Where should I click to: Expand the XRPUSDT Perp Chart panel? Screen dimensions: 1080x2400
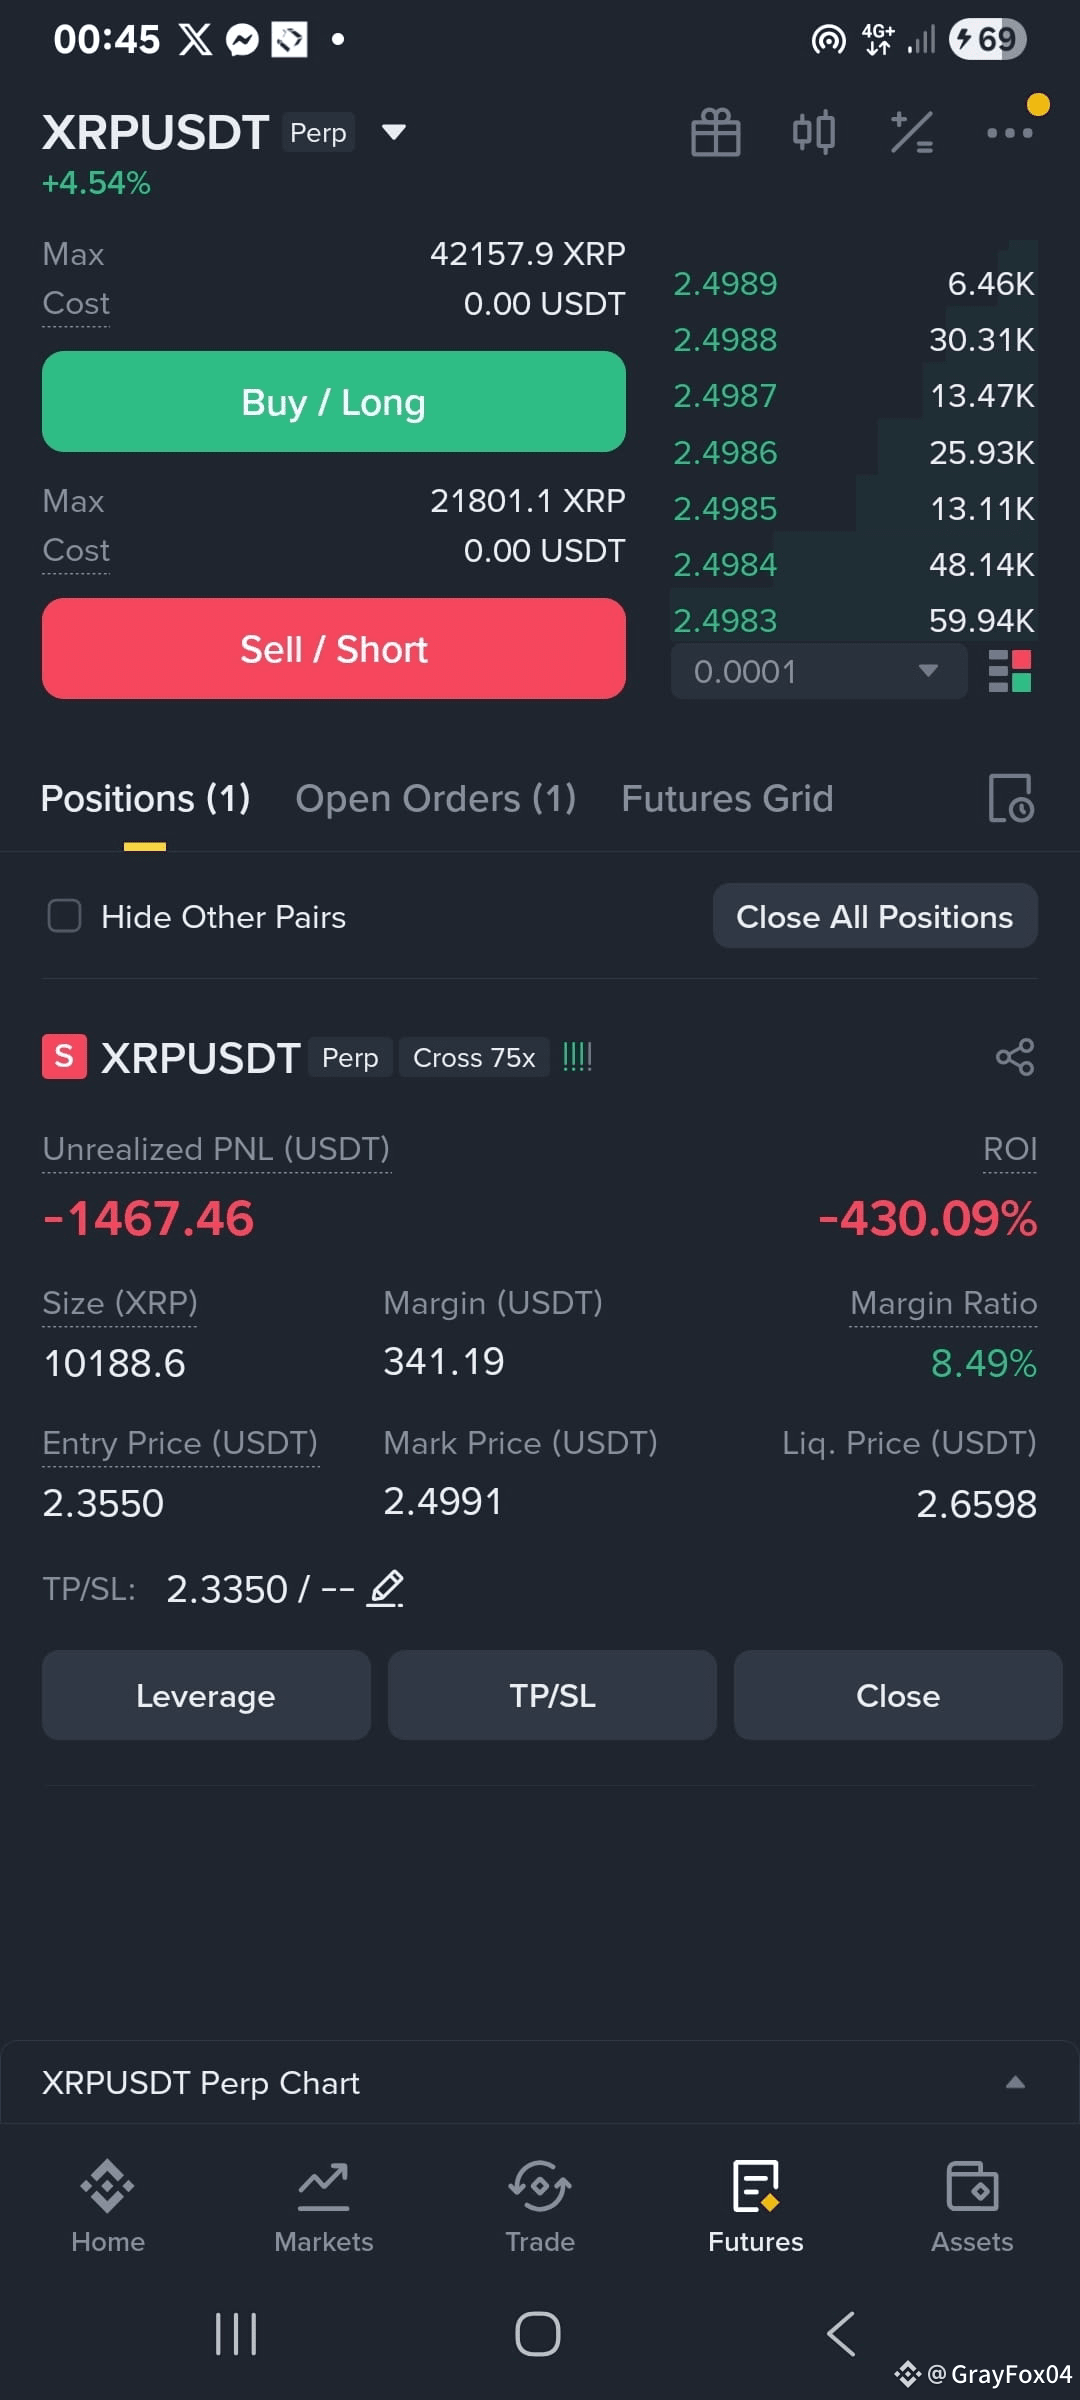click(540, 2082)
